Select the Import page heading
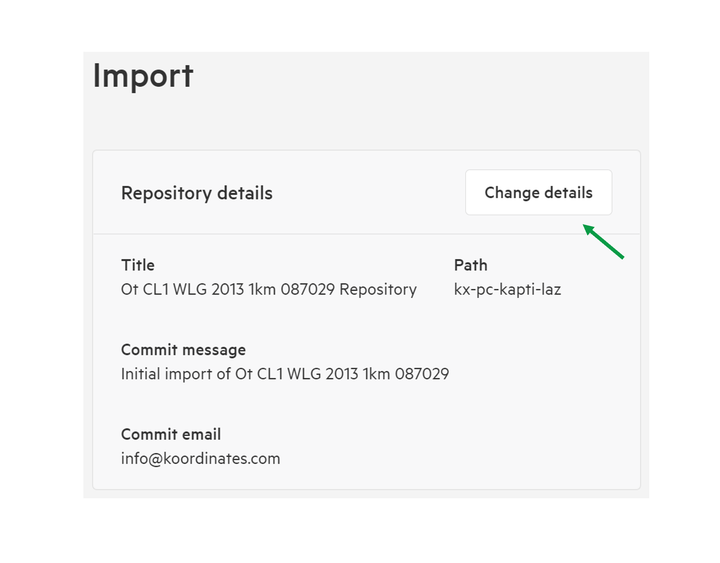 pos(143,77)
